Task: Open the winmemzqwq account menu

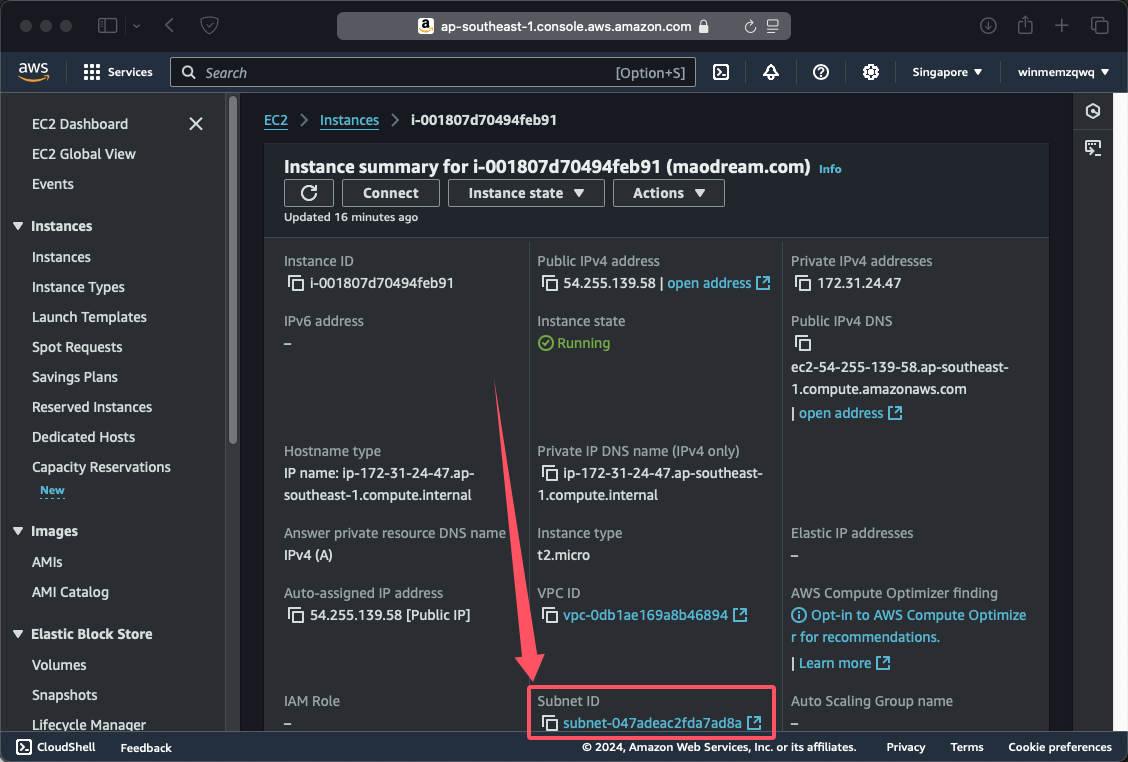Action: [x=1063, y=72]
